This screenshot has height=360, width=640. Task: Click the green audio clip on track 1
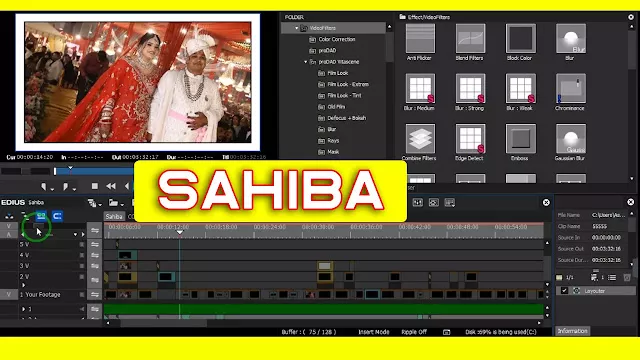(323, 309)
